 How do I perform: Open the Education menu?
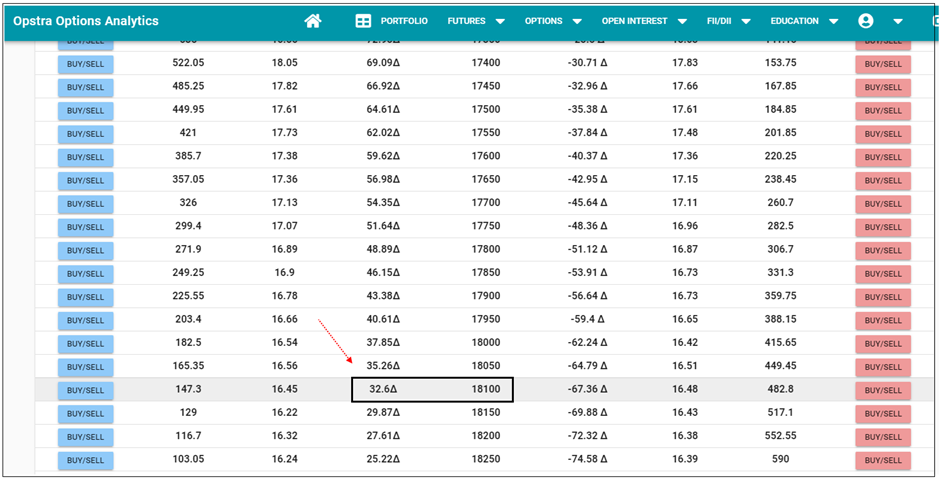click(804, 21)
